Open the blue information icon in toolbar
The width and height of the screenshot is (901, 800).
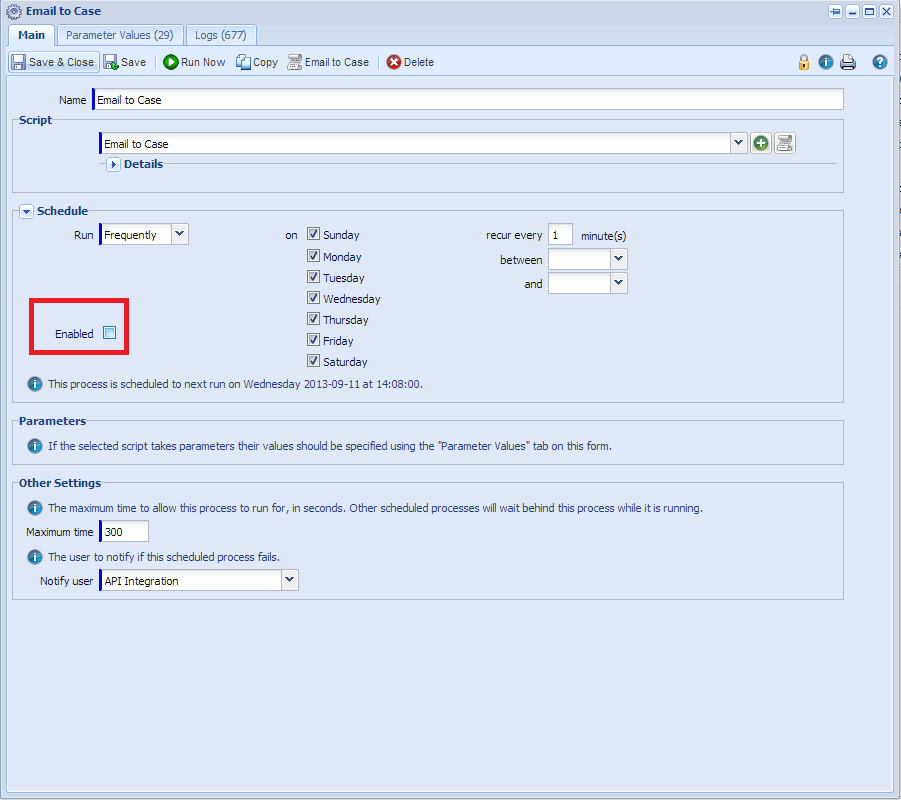click(x=826, y=62)
